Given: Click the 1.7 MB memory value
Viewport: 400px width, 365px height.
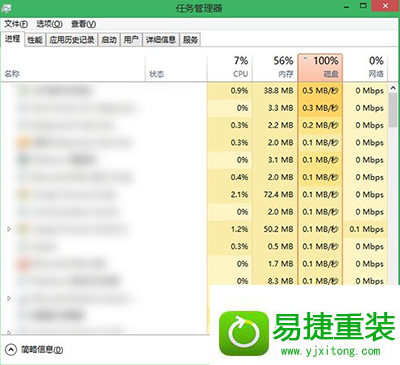Looking at the screenshot, I should pyautogui.click(x=281, y=264).
